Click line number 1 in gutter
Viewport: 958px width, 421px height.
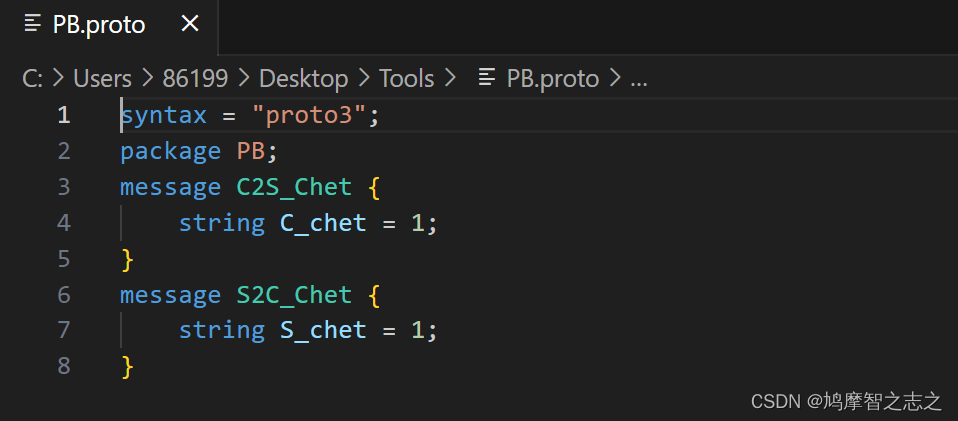64,115
